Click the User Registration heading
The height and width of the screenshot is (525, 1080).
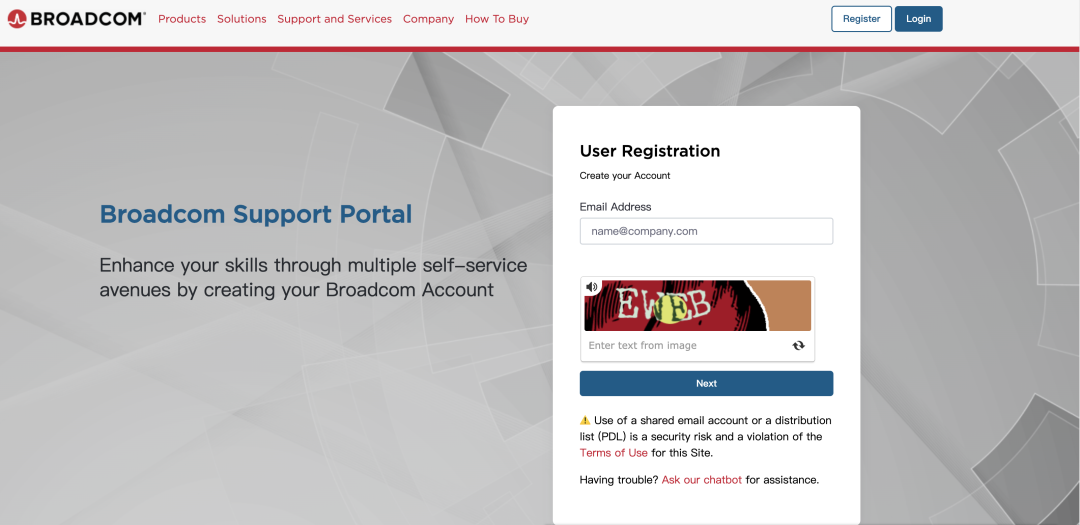pos(650,151)
